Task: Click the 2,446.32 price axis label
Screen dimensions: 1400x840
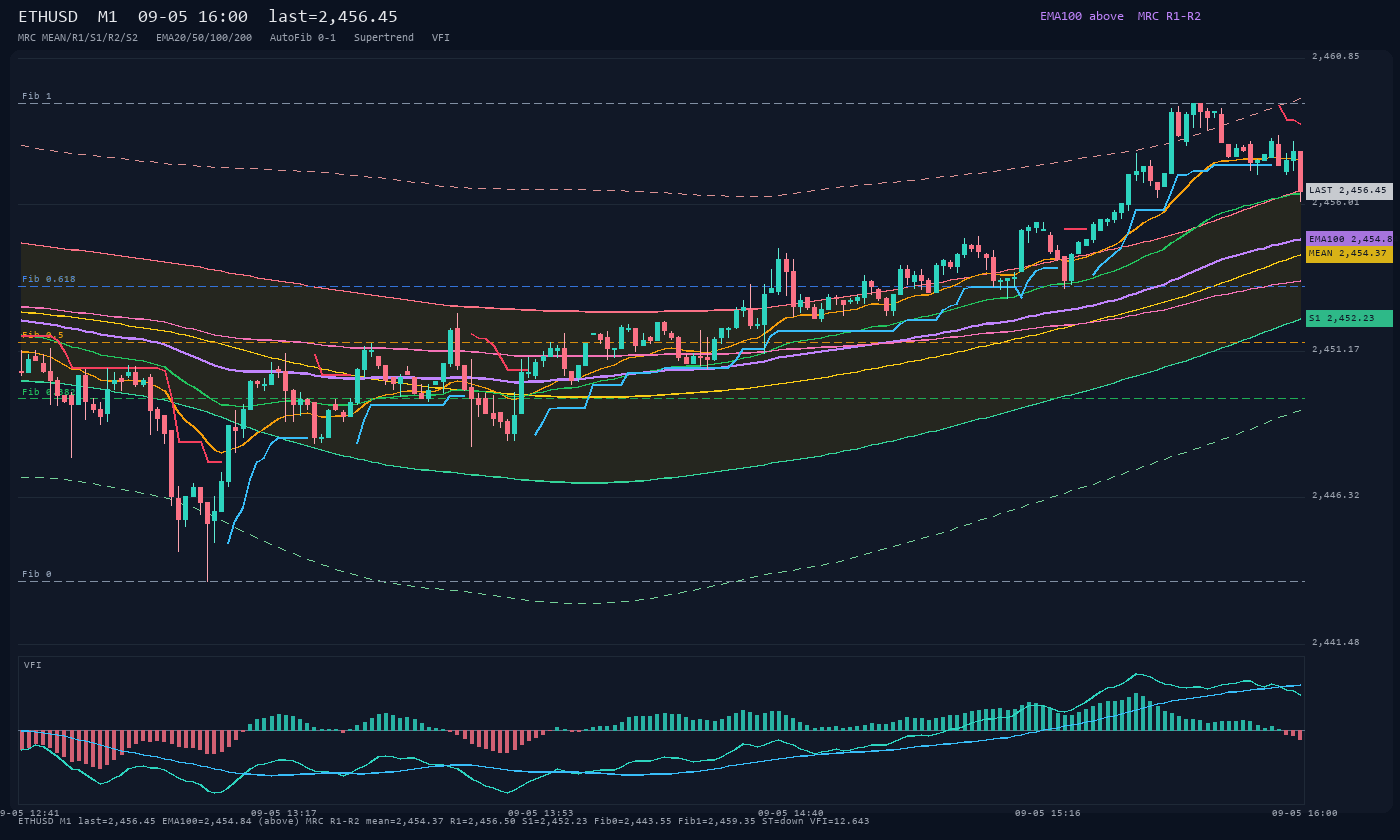Action: [x=1335, y=495]
